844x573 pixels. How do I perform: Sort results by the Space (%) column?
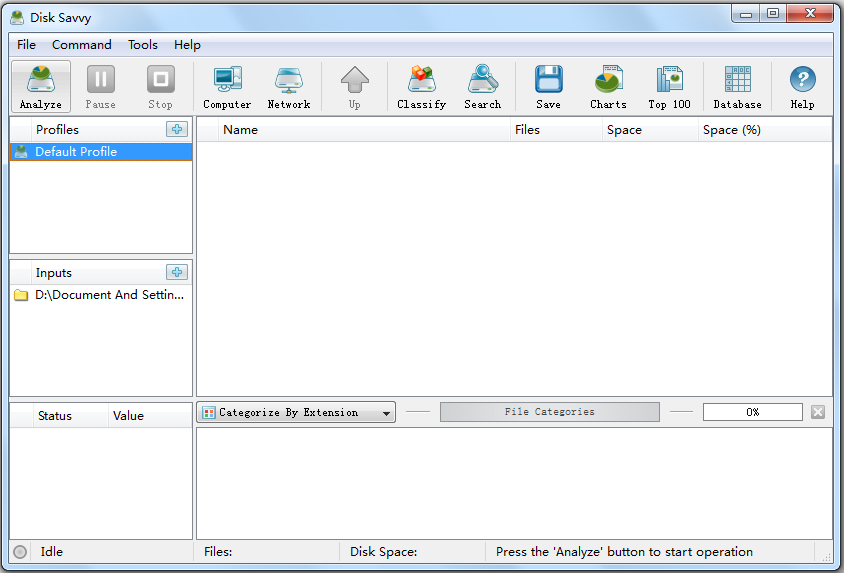click(765, 130)
